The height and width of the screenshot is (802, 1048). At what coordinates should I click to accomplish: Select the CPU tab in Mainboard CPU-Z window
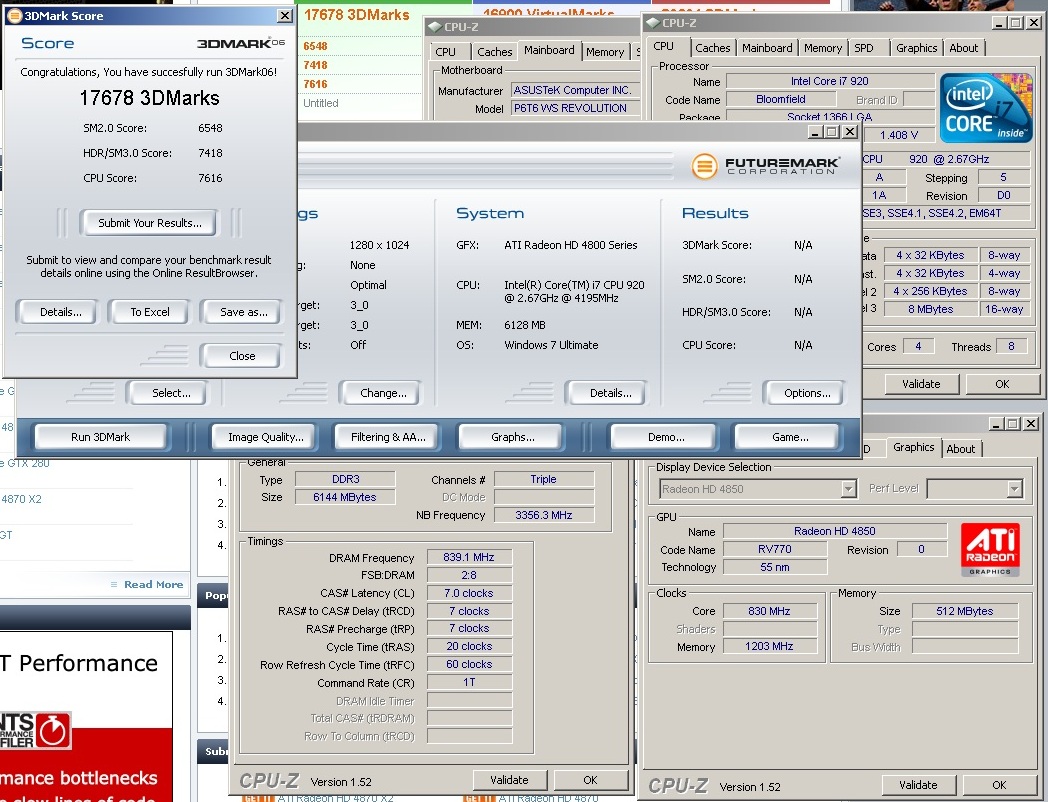pos(445,51)
